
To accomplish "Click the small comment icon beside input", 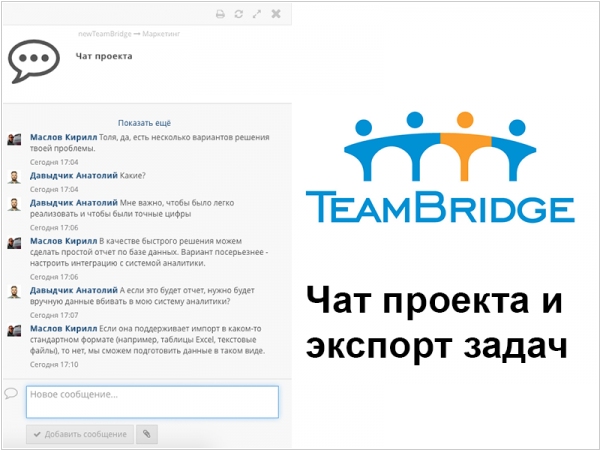I will point(11,393).
